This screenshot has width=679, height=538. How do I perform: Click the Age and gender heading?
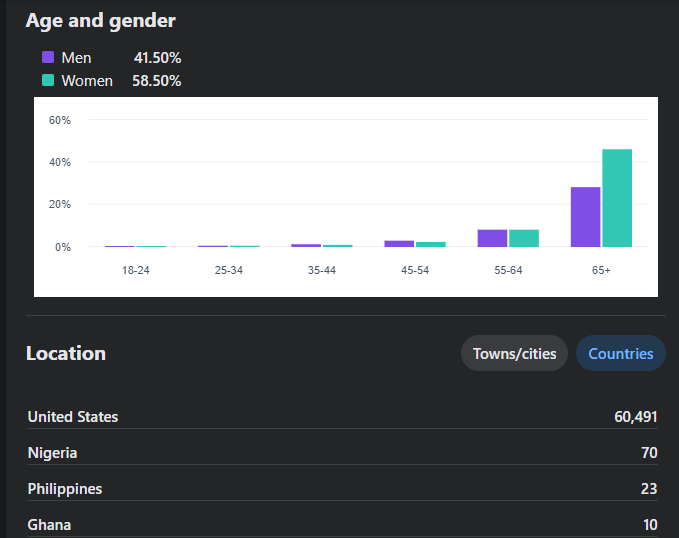pyautogui.click(x=100, y=20)
